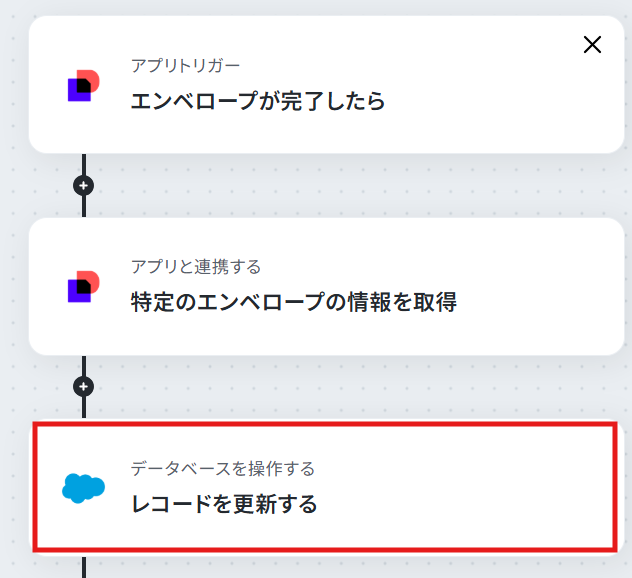The width and height of the screenshot is (632, 578).
Task: Select the whole app trigger card
Action: pyautogui.click(x=326, y=85)
